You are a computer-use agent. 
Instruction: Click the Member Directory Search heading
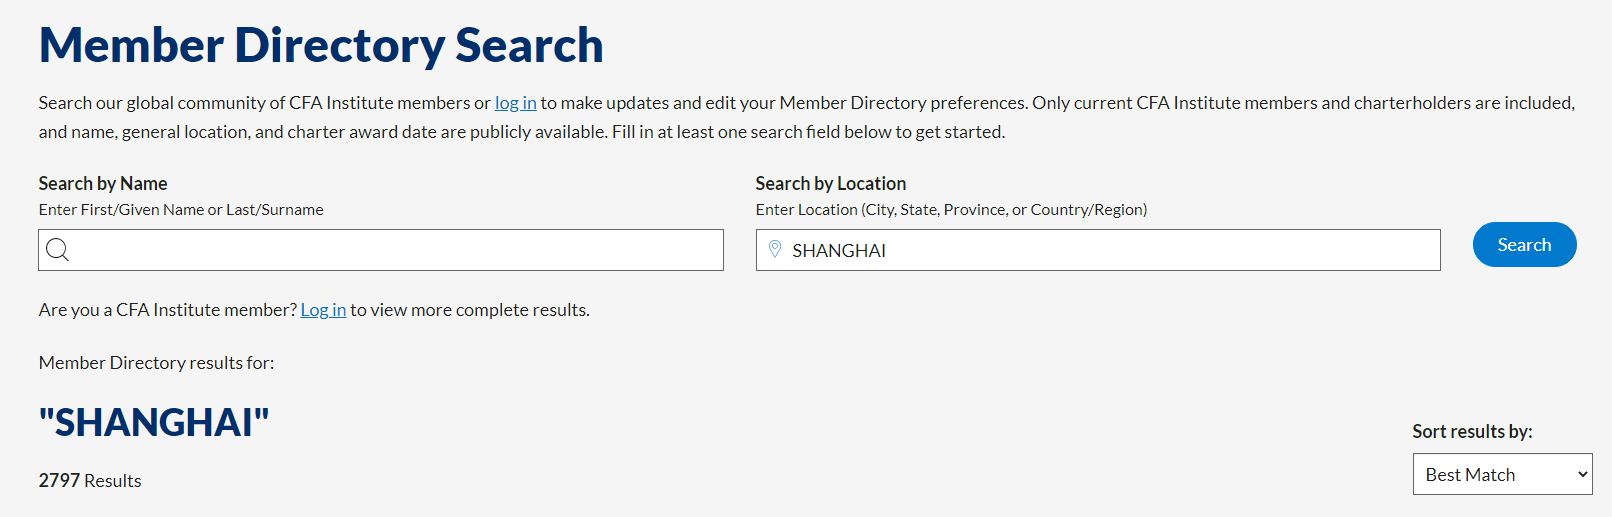[x=321, y=45]
